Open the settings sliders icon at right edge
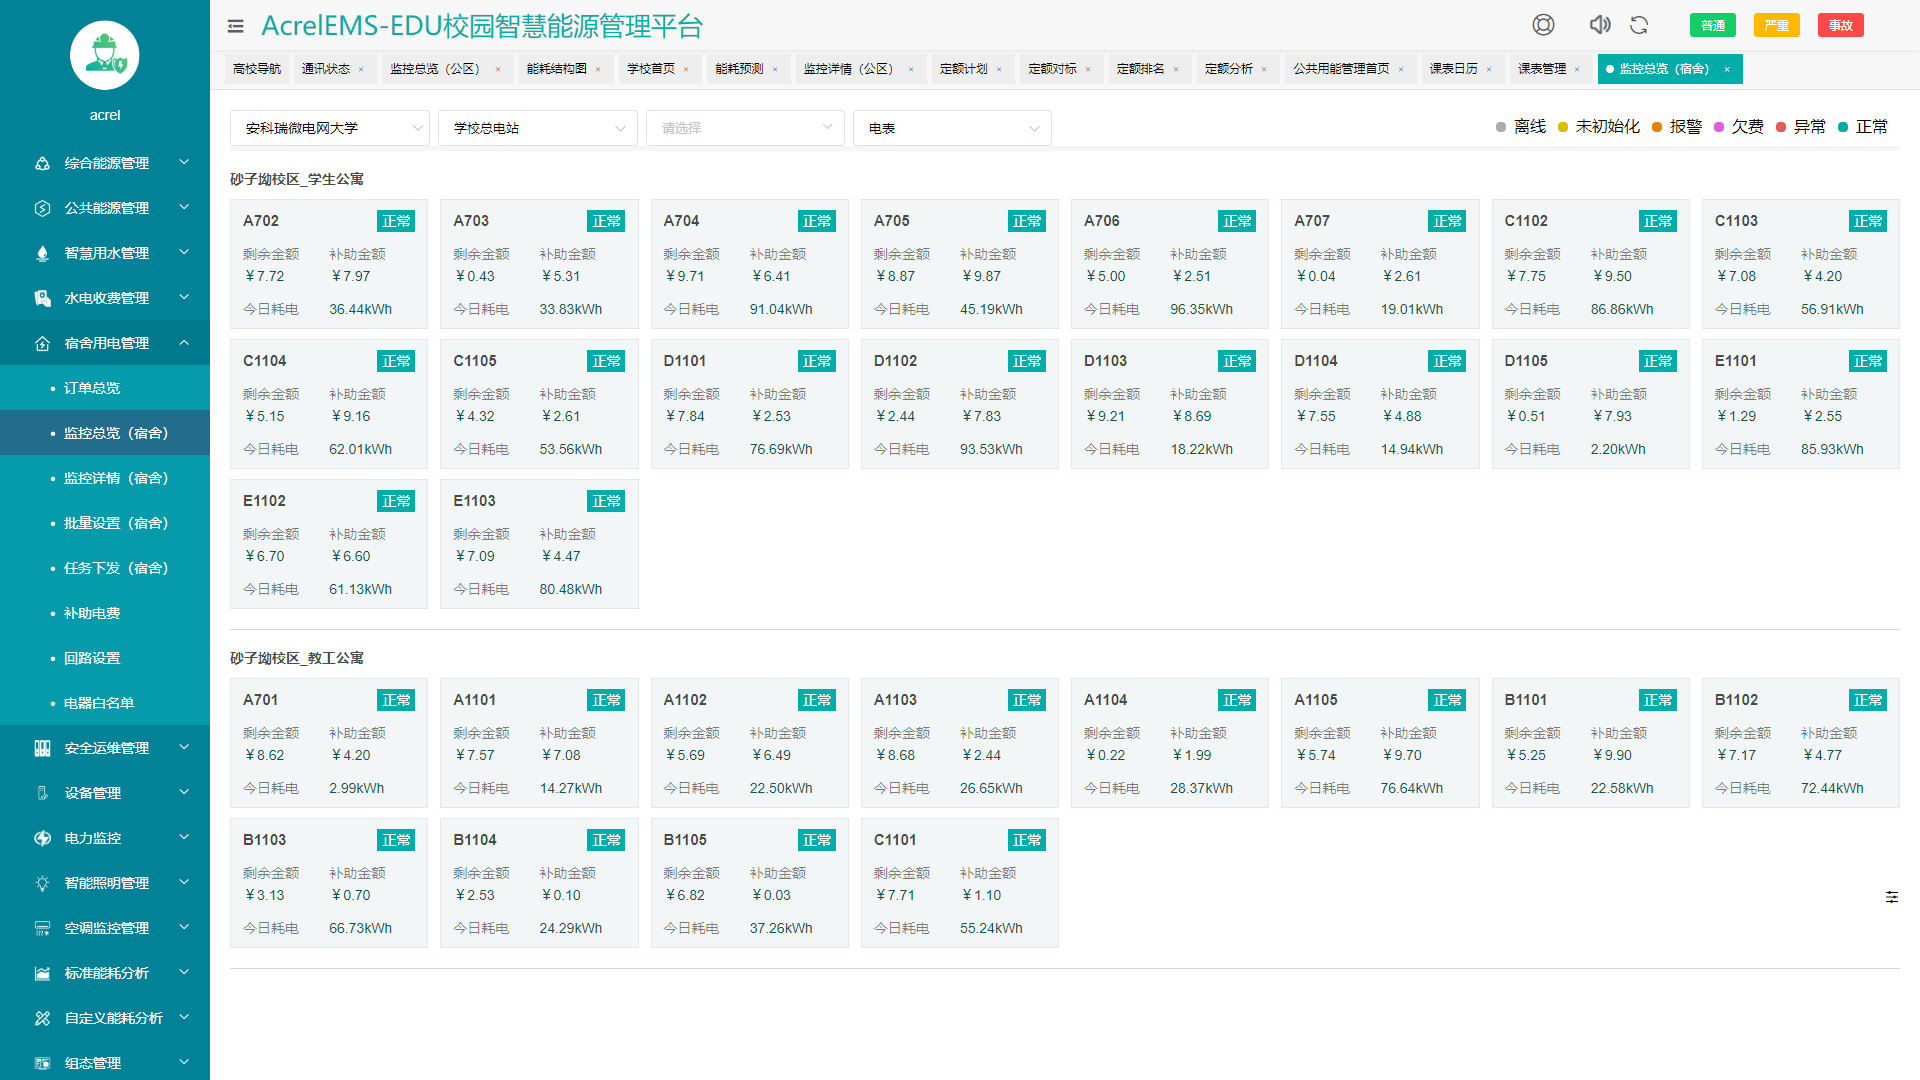Image resolution: width=1920 pixels, height=1080 pixels. (x=1891, y=897)
